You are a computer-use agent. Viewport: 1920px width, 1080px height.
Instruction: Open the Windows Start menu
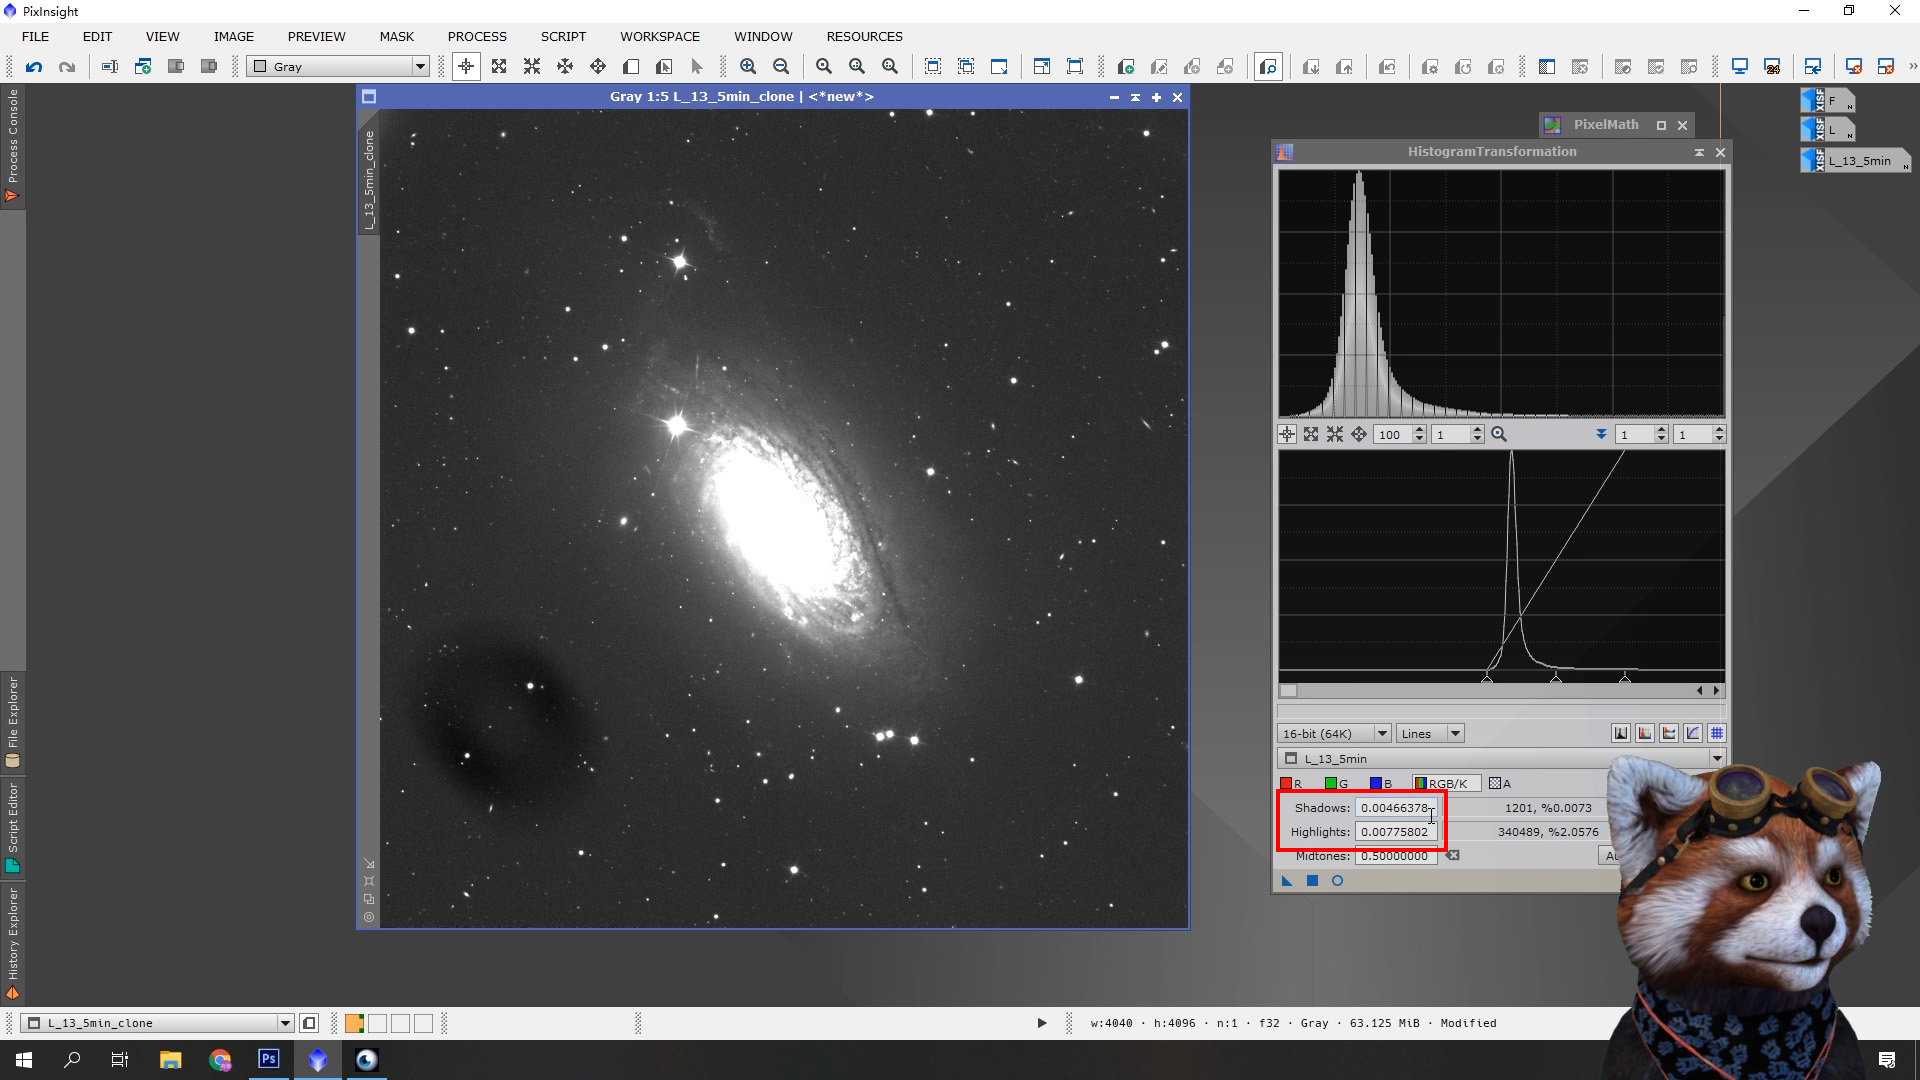pyautogui.click(x=24, y=1060)
